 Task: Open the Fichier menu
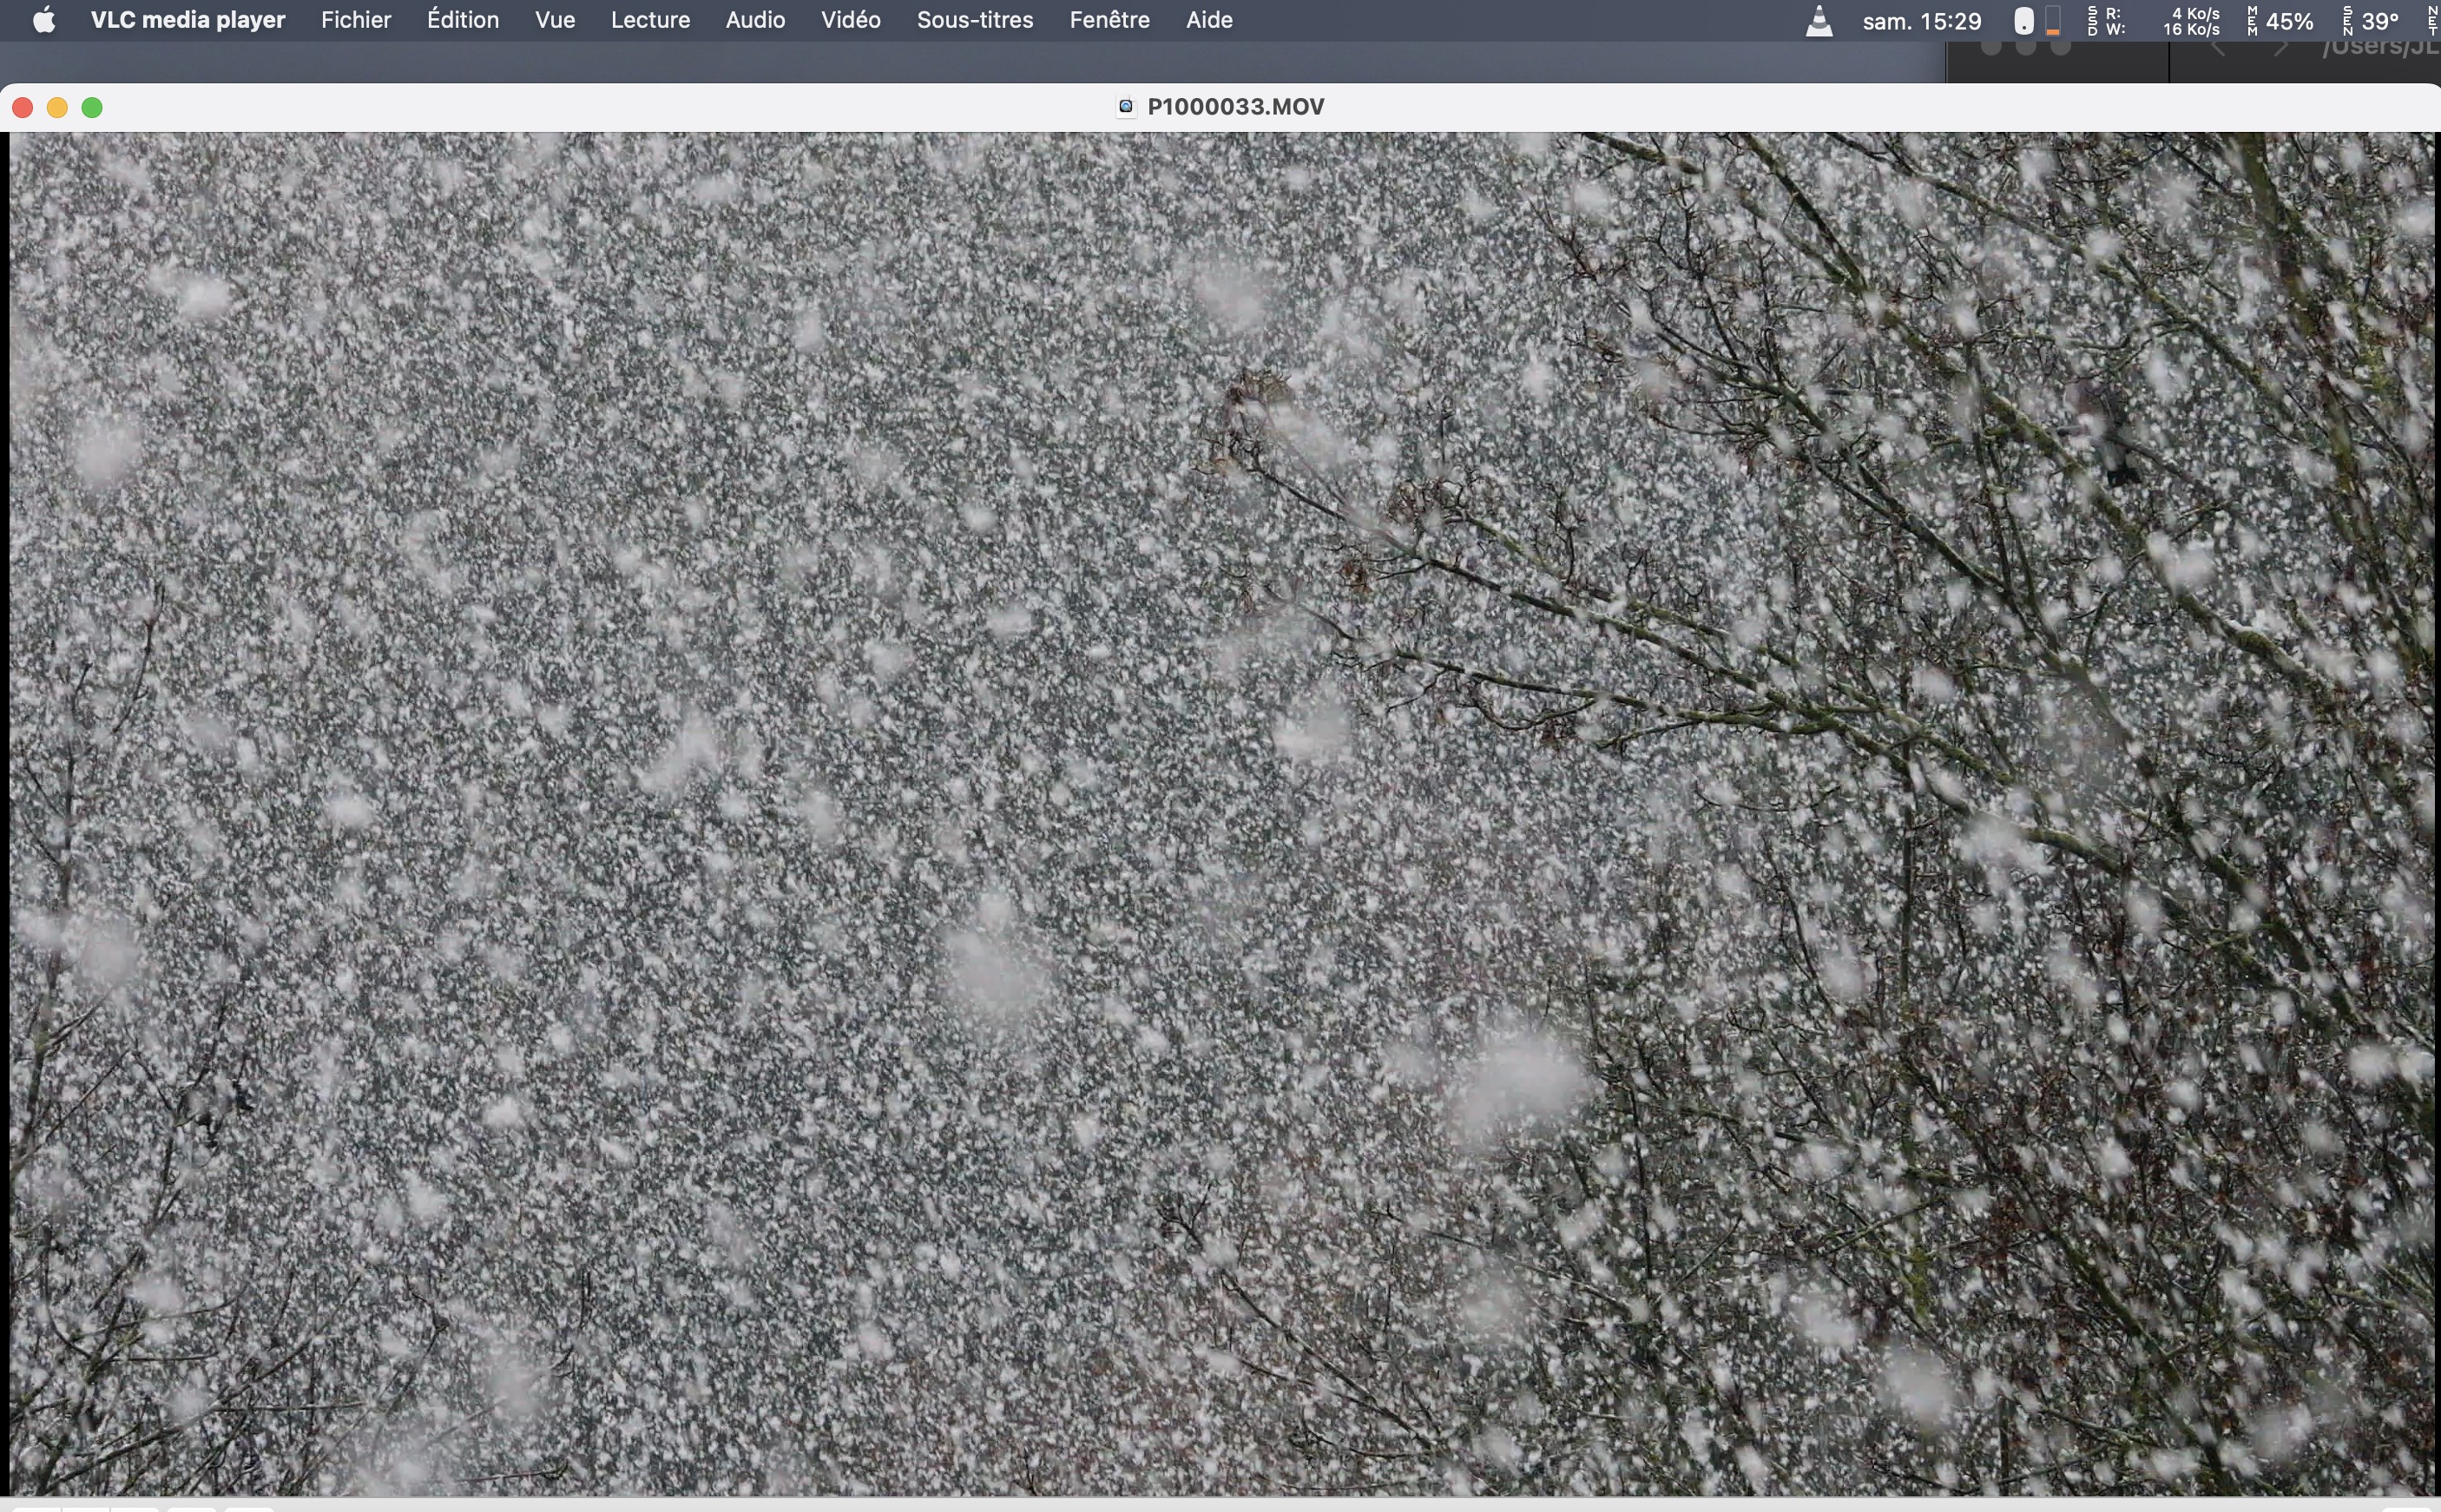pyautogui.click(x=356, y=20)
